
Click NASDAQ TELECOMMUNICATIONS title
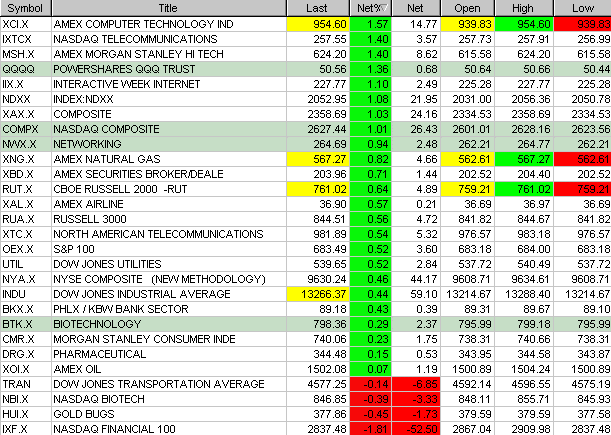135,39
